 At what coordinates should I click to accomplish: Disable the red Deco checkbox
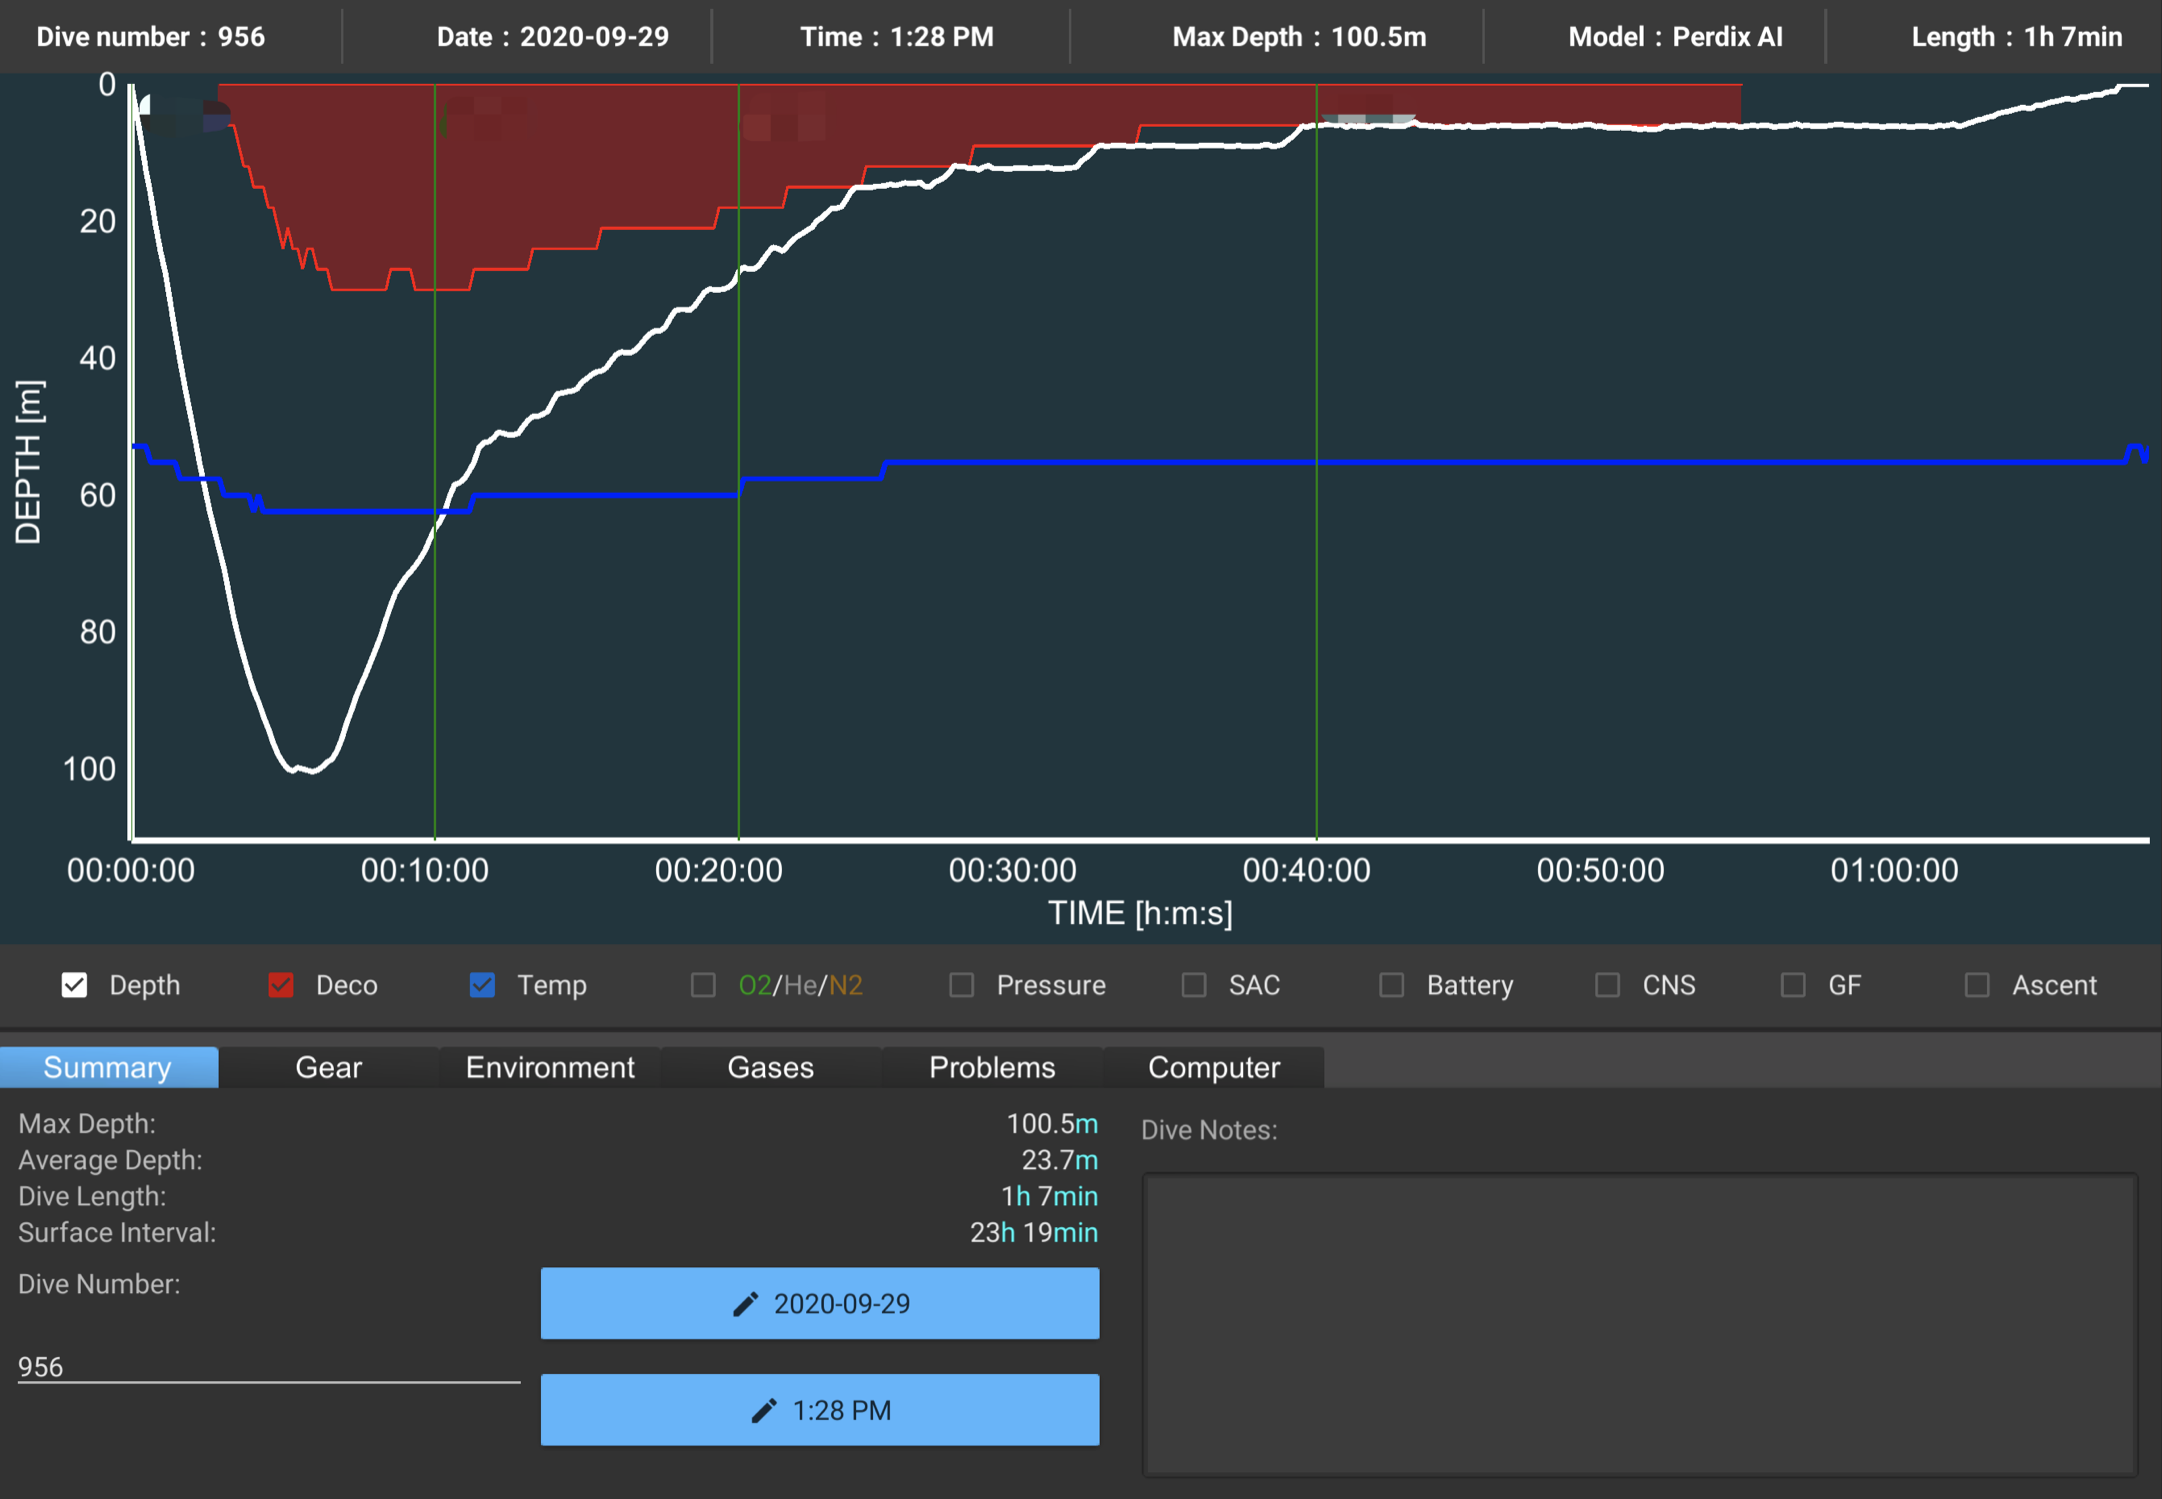pyautogui.click(x=281, y=985)
